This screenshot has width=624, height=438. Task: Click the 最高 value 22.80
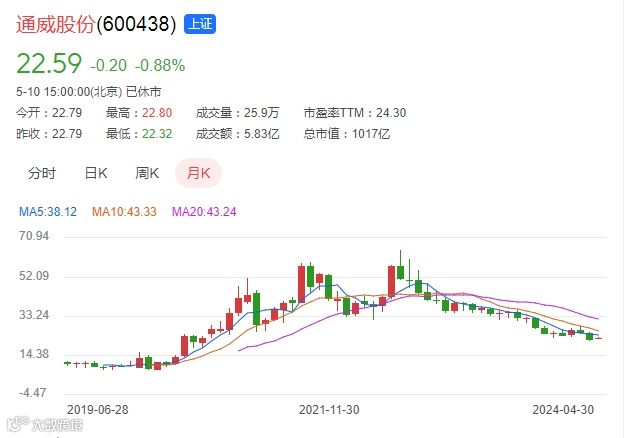click(157, 113)
